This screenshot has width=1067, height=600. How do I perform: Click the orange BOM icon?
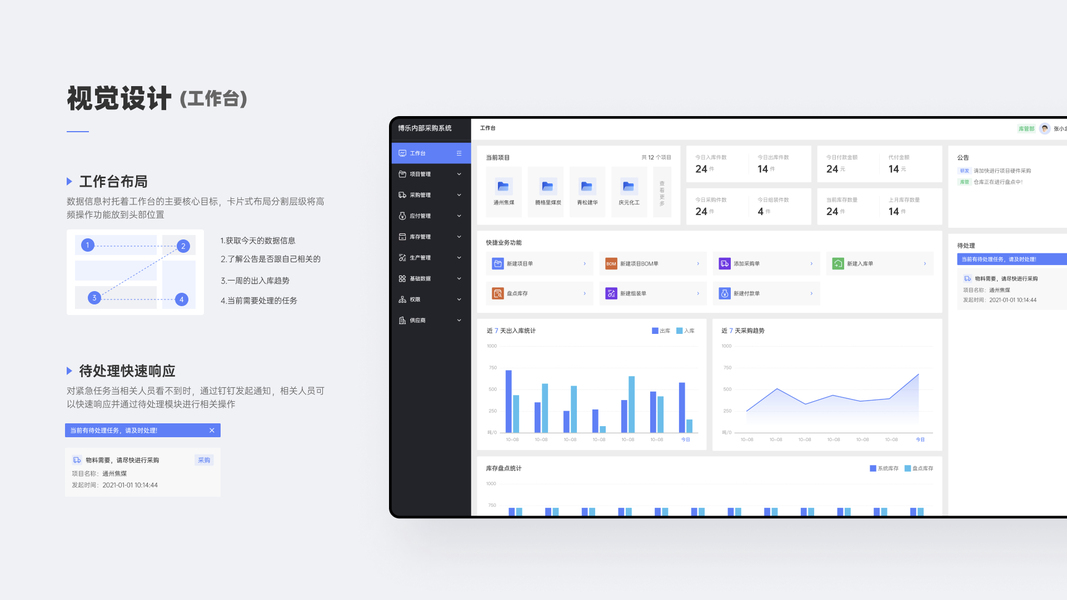(x=611, y=263)
